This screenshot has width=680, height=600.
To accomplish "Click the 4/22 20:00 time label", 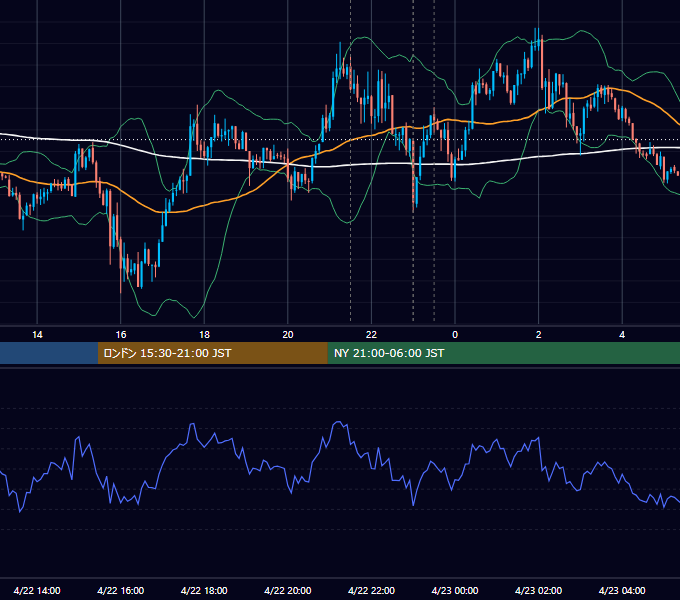I will point(288,590).
